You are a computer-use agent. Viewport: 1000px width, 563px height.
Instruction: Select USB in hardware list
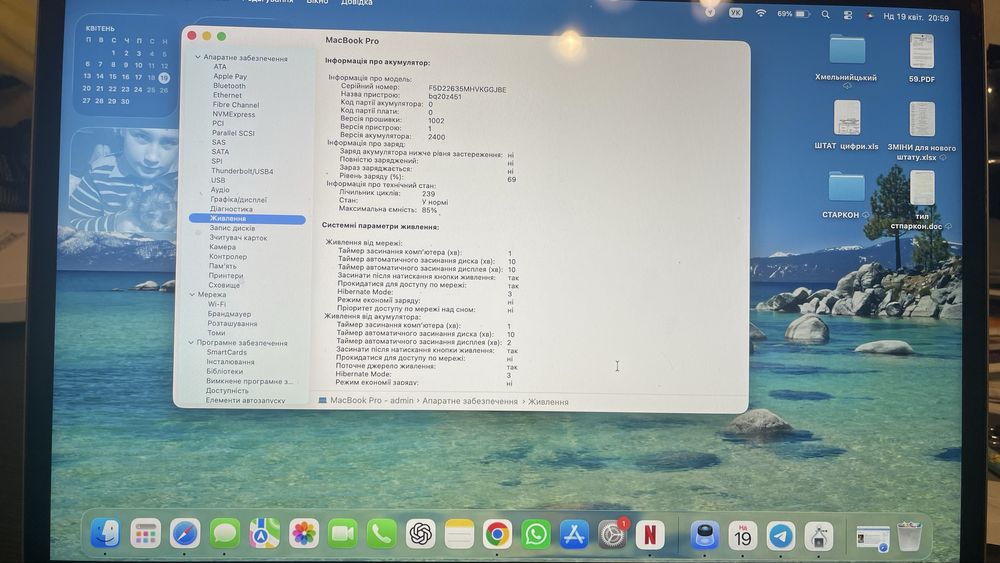coord(217,180)
